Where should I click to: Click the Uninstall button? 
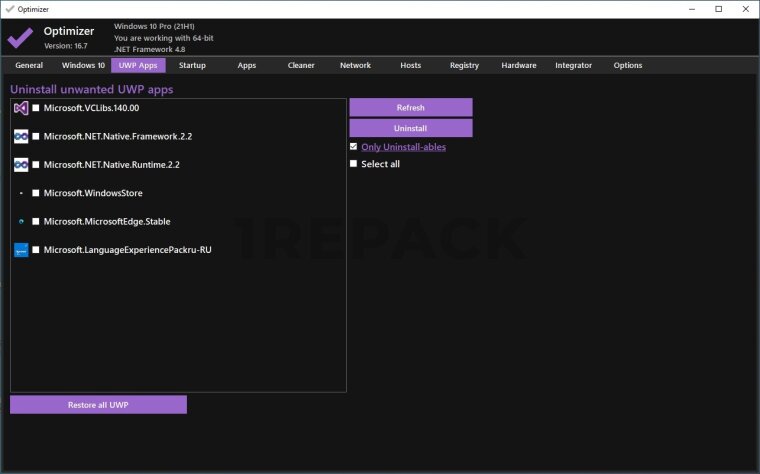[x=410, y=128]
